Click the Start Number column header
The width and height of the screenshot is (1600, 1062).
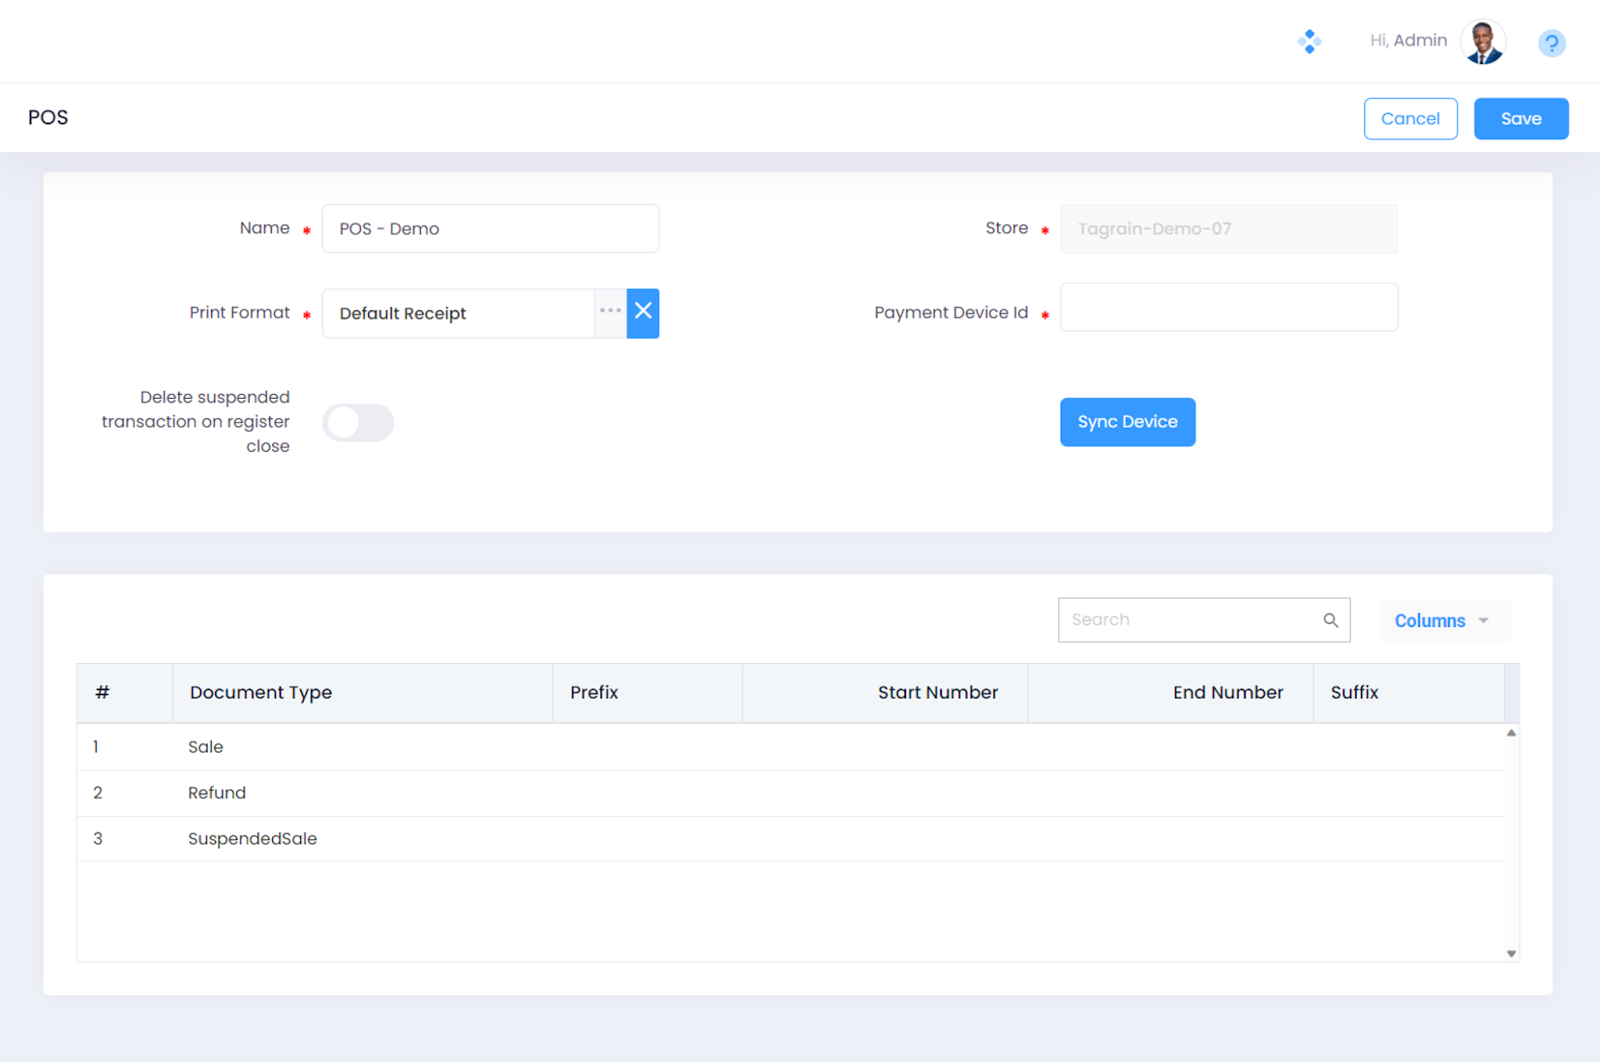pos(937,692)
